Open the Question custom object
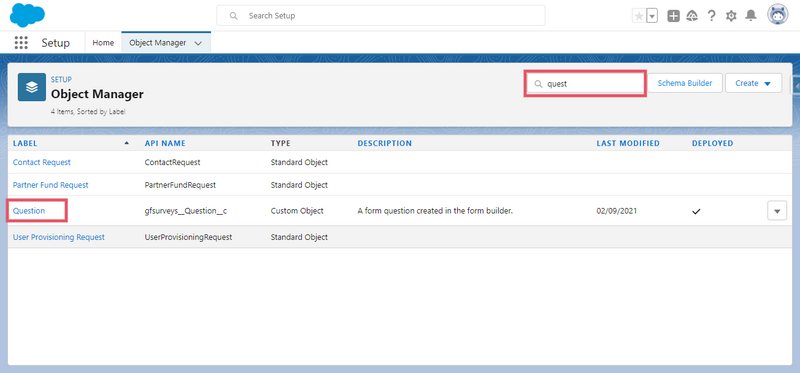Screen dimensions: 800x373 click(x=29, y=211)
